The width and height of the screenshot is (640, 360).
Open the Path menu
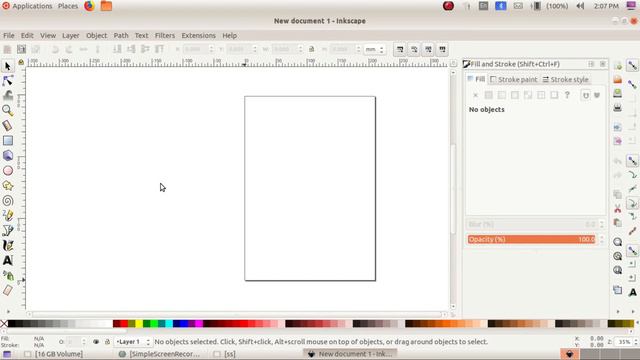pyautogui.click(x=121, y=36)
